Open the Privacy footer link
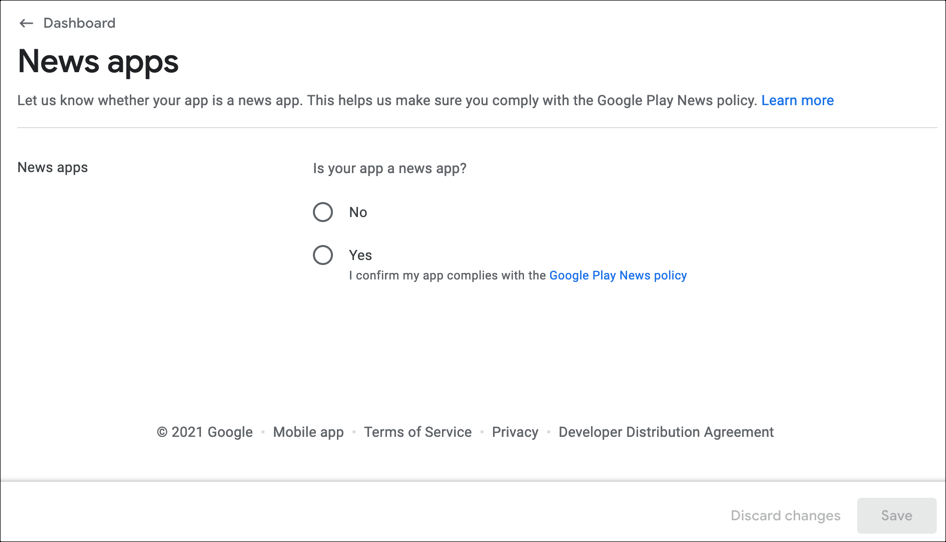 [515, 432]
